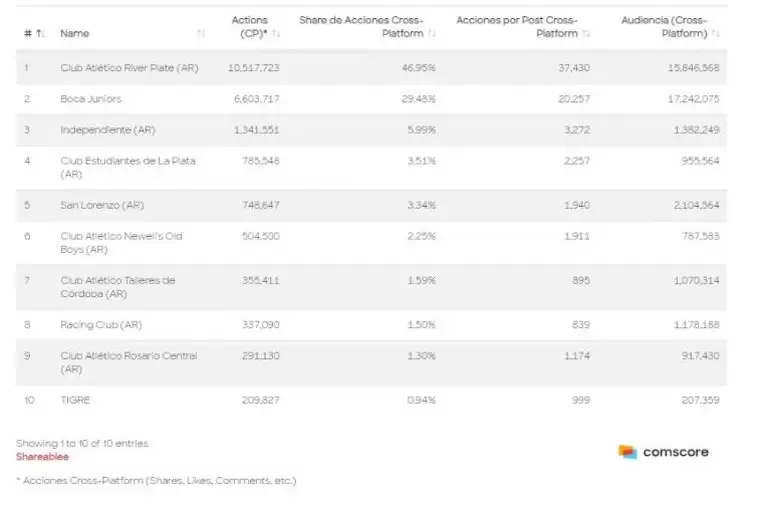Click Club Estudiantes de La Plata entry
This screenshot has width=768, height=512.
125,167
